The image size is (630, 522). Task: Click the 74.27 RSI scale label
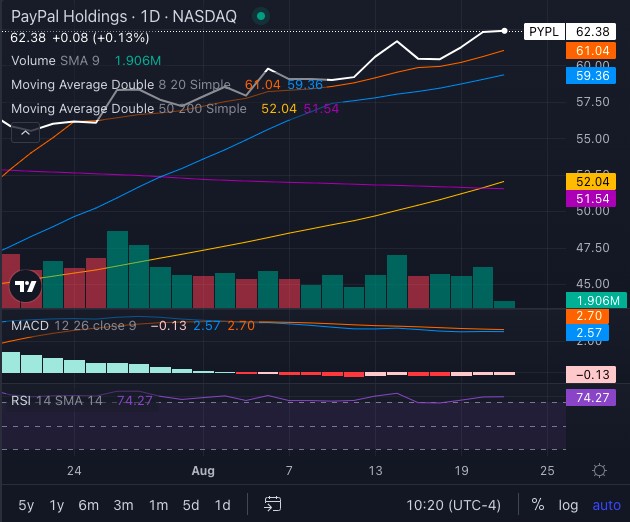591,397
